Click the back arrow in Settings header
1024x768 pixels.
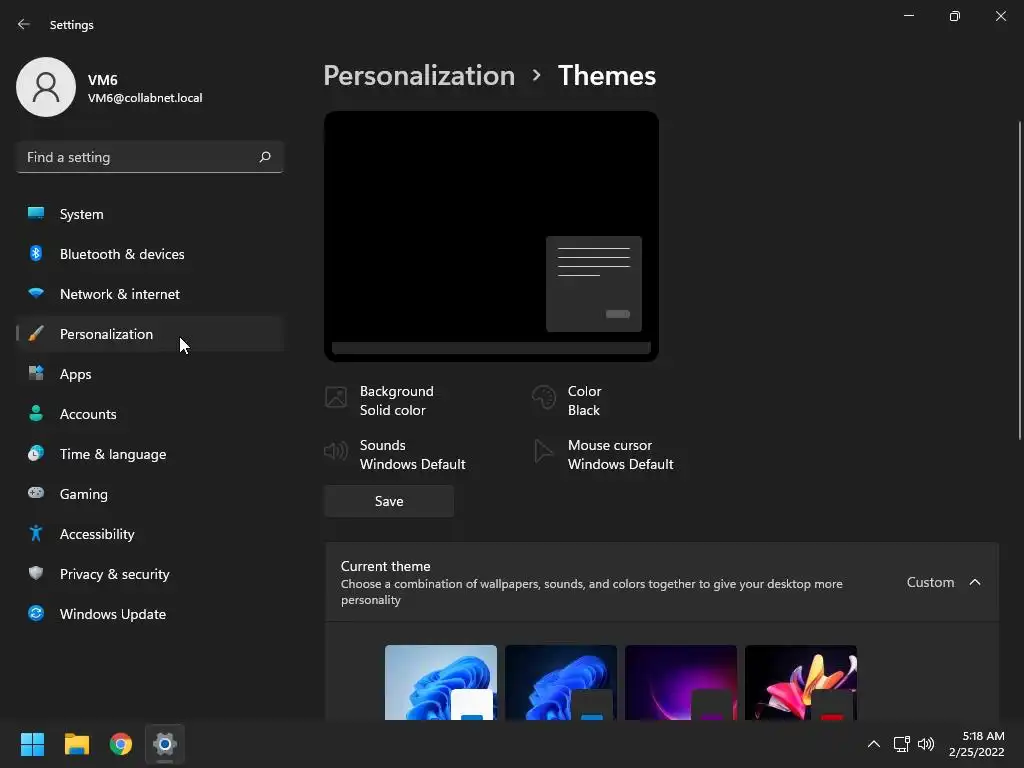point(24,24)
